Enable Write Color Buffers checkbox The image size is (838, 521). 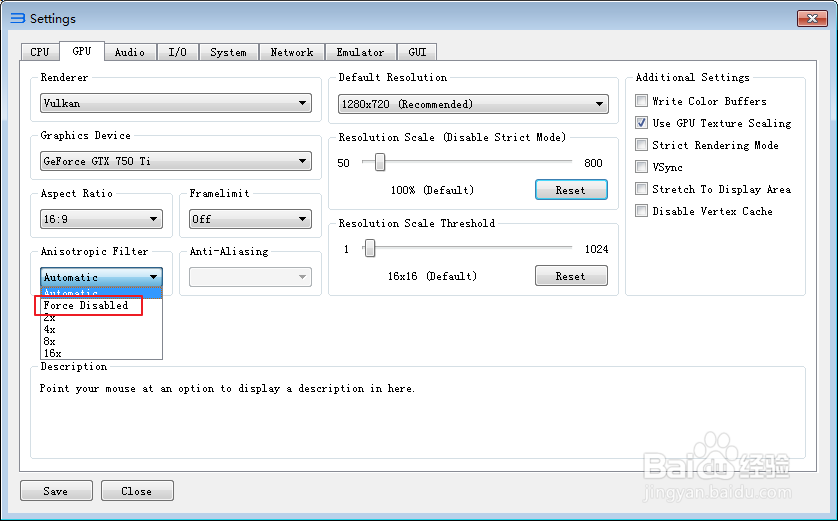(641, 101)
